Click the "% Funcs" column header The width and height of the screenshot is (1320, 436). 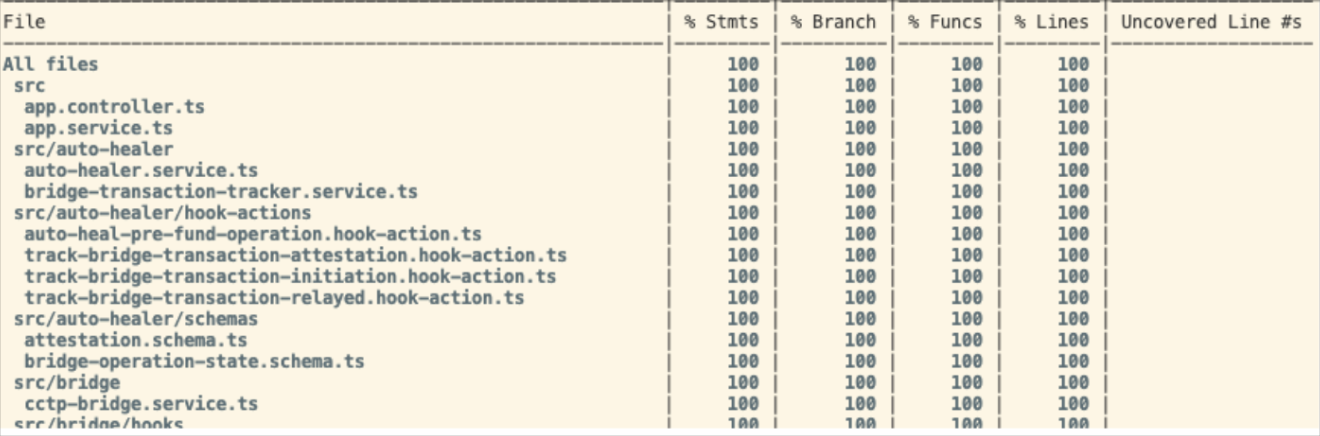(945, 22)
